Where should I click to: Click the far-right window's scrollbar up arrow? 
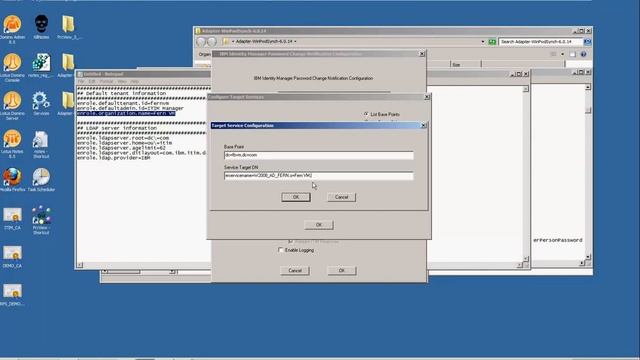pyautogui.click(x=588, y=87)
